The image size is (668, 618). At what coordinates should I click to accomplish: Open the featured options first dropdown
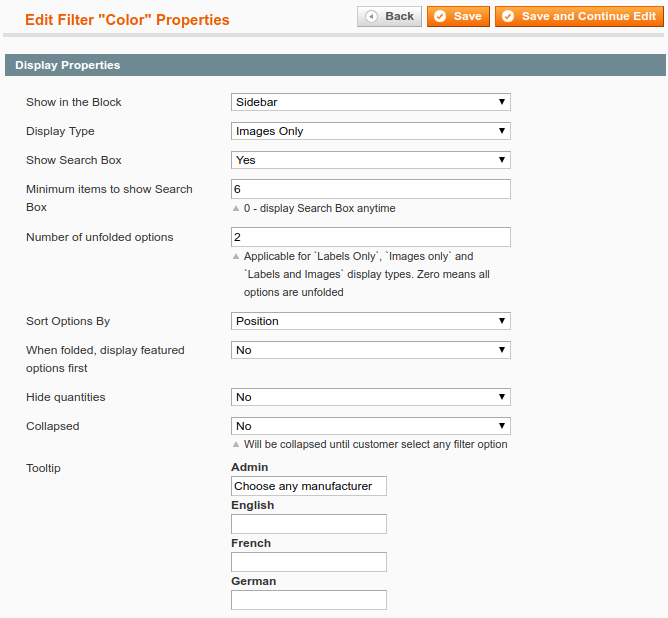pos(370,350)
